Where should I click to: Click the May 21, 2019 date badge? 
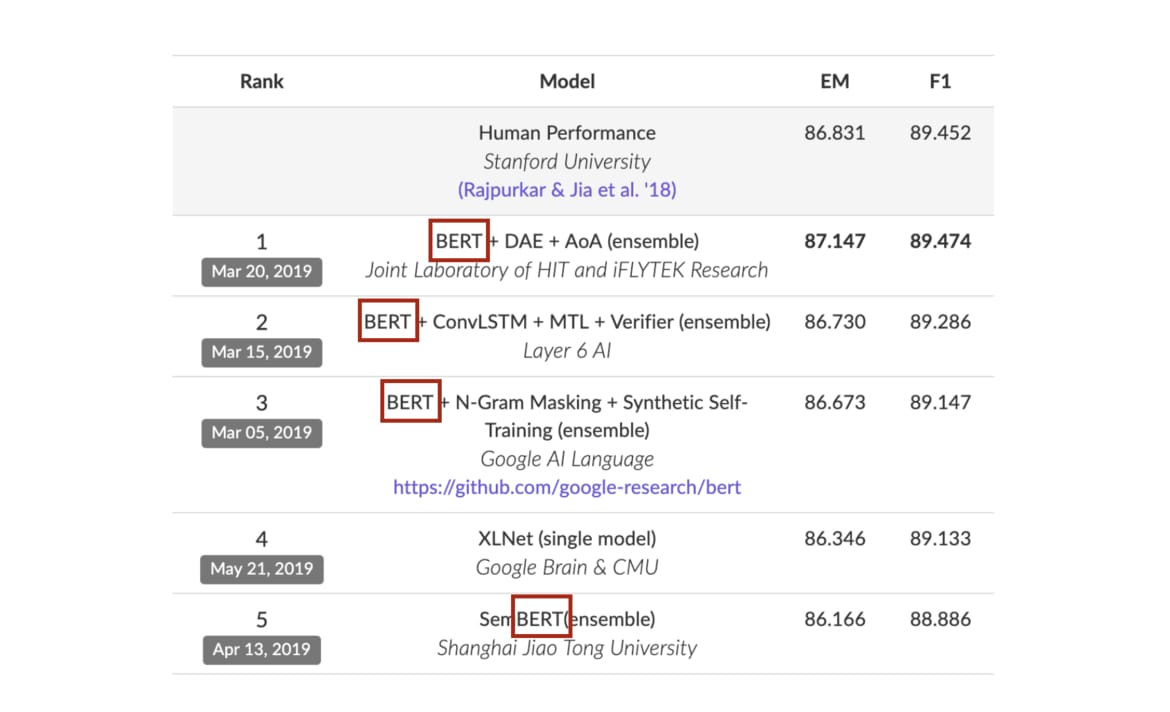pyautogui.click(x=262, y=569)
